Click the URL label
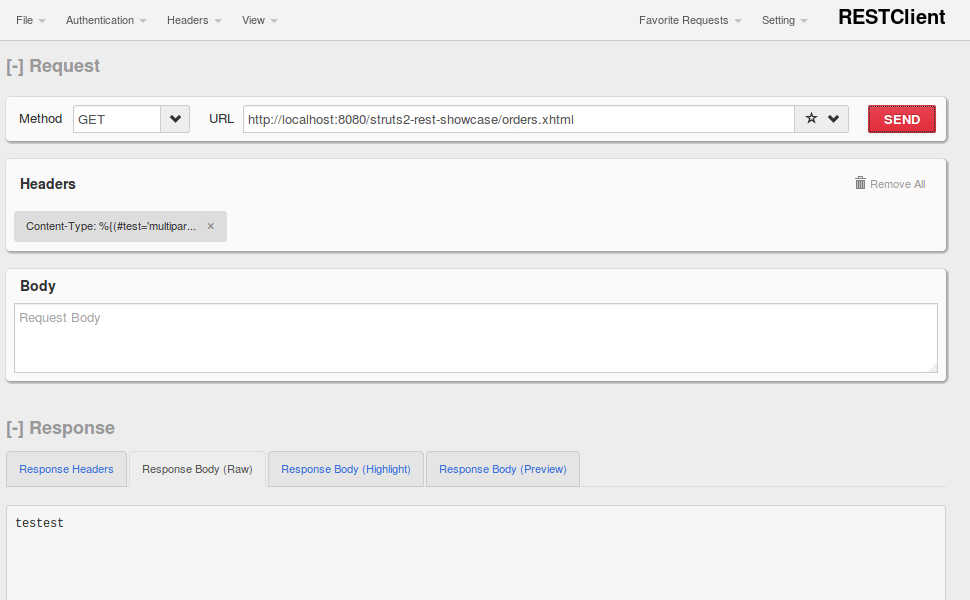Screen dimensions: 970x600 click(221, 119)
